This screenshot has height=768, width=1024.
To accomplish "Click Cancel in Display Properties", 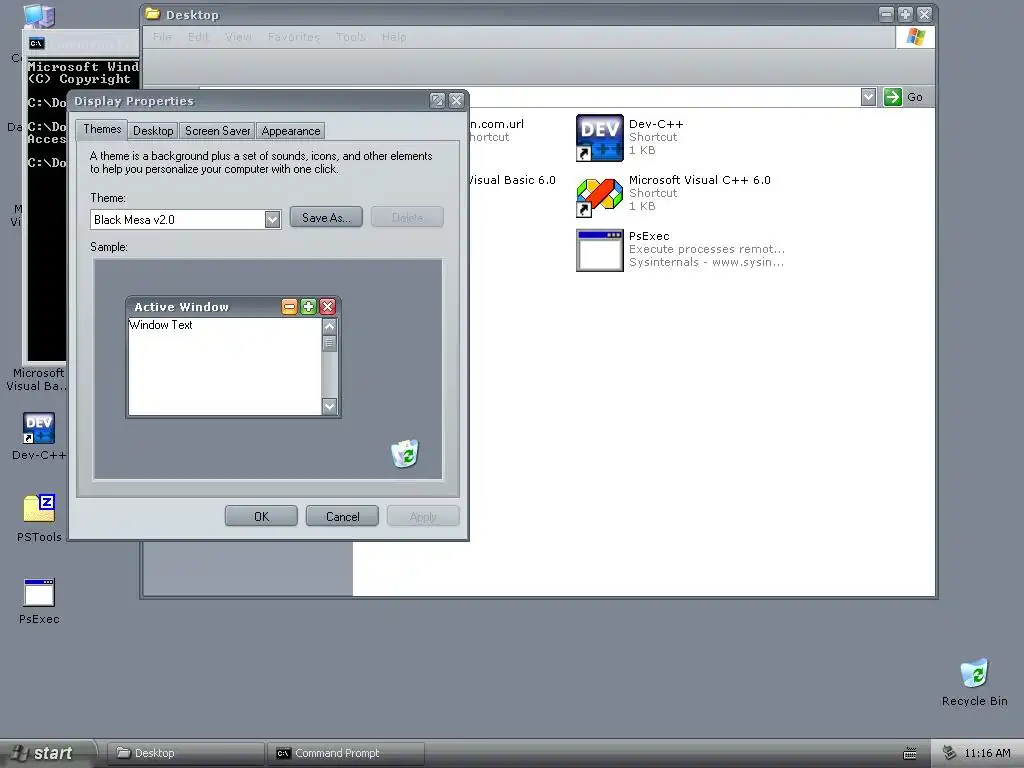I will coord(342,517).
